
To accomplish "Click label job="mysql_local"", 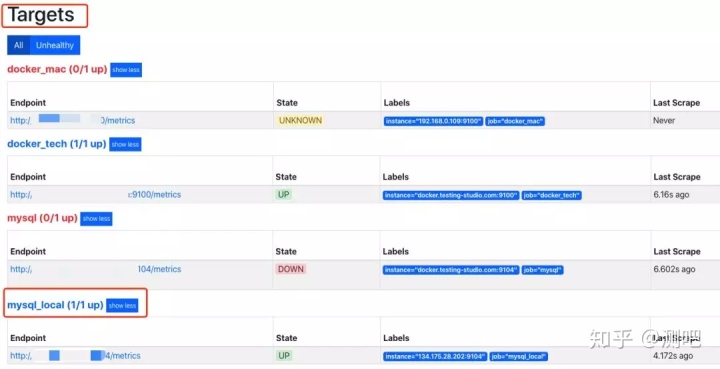I will click(519, 357).
